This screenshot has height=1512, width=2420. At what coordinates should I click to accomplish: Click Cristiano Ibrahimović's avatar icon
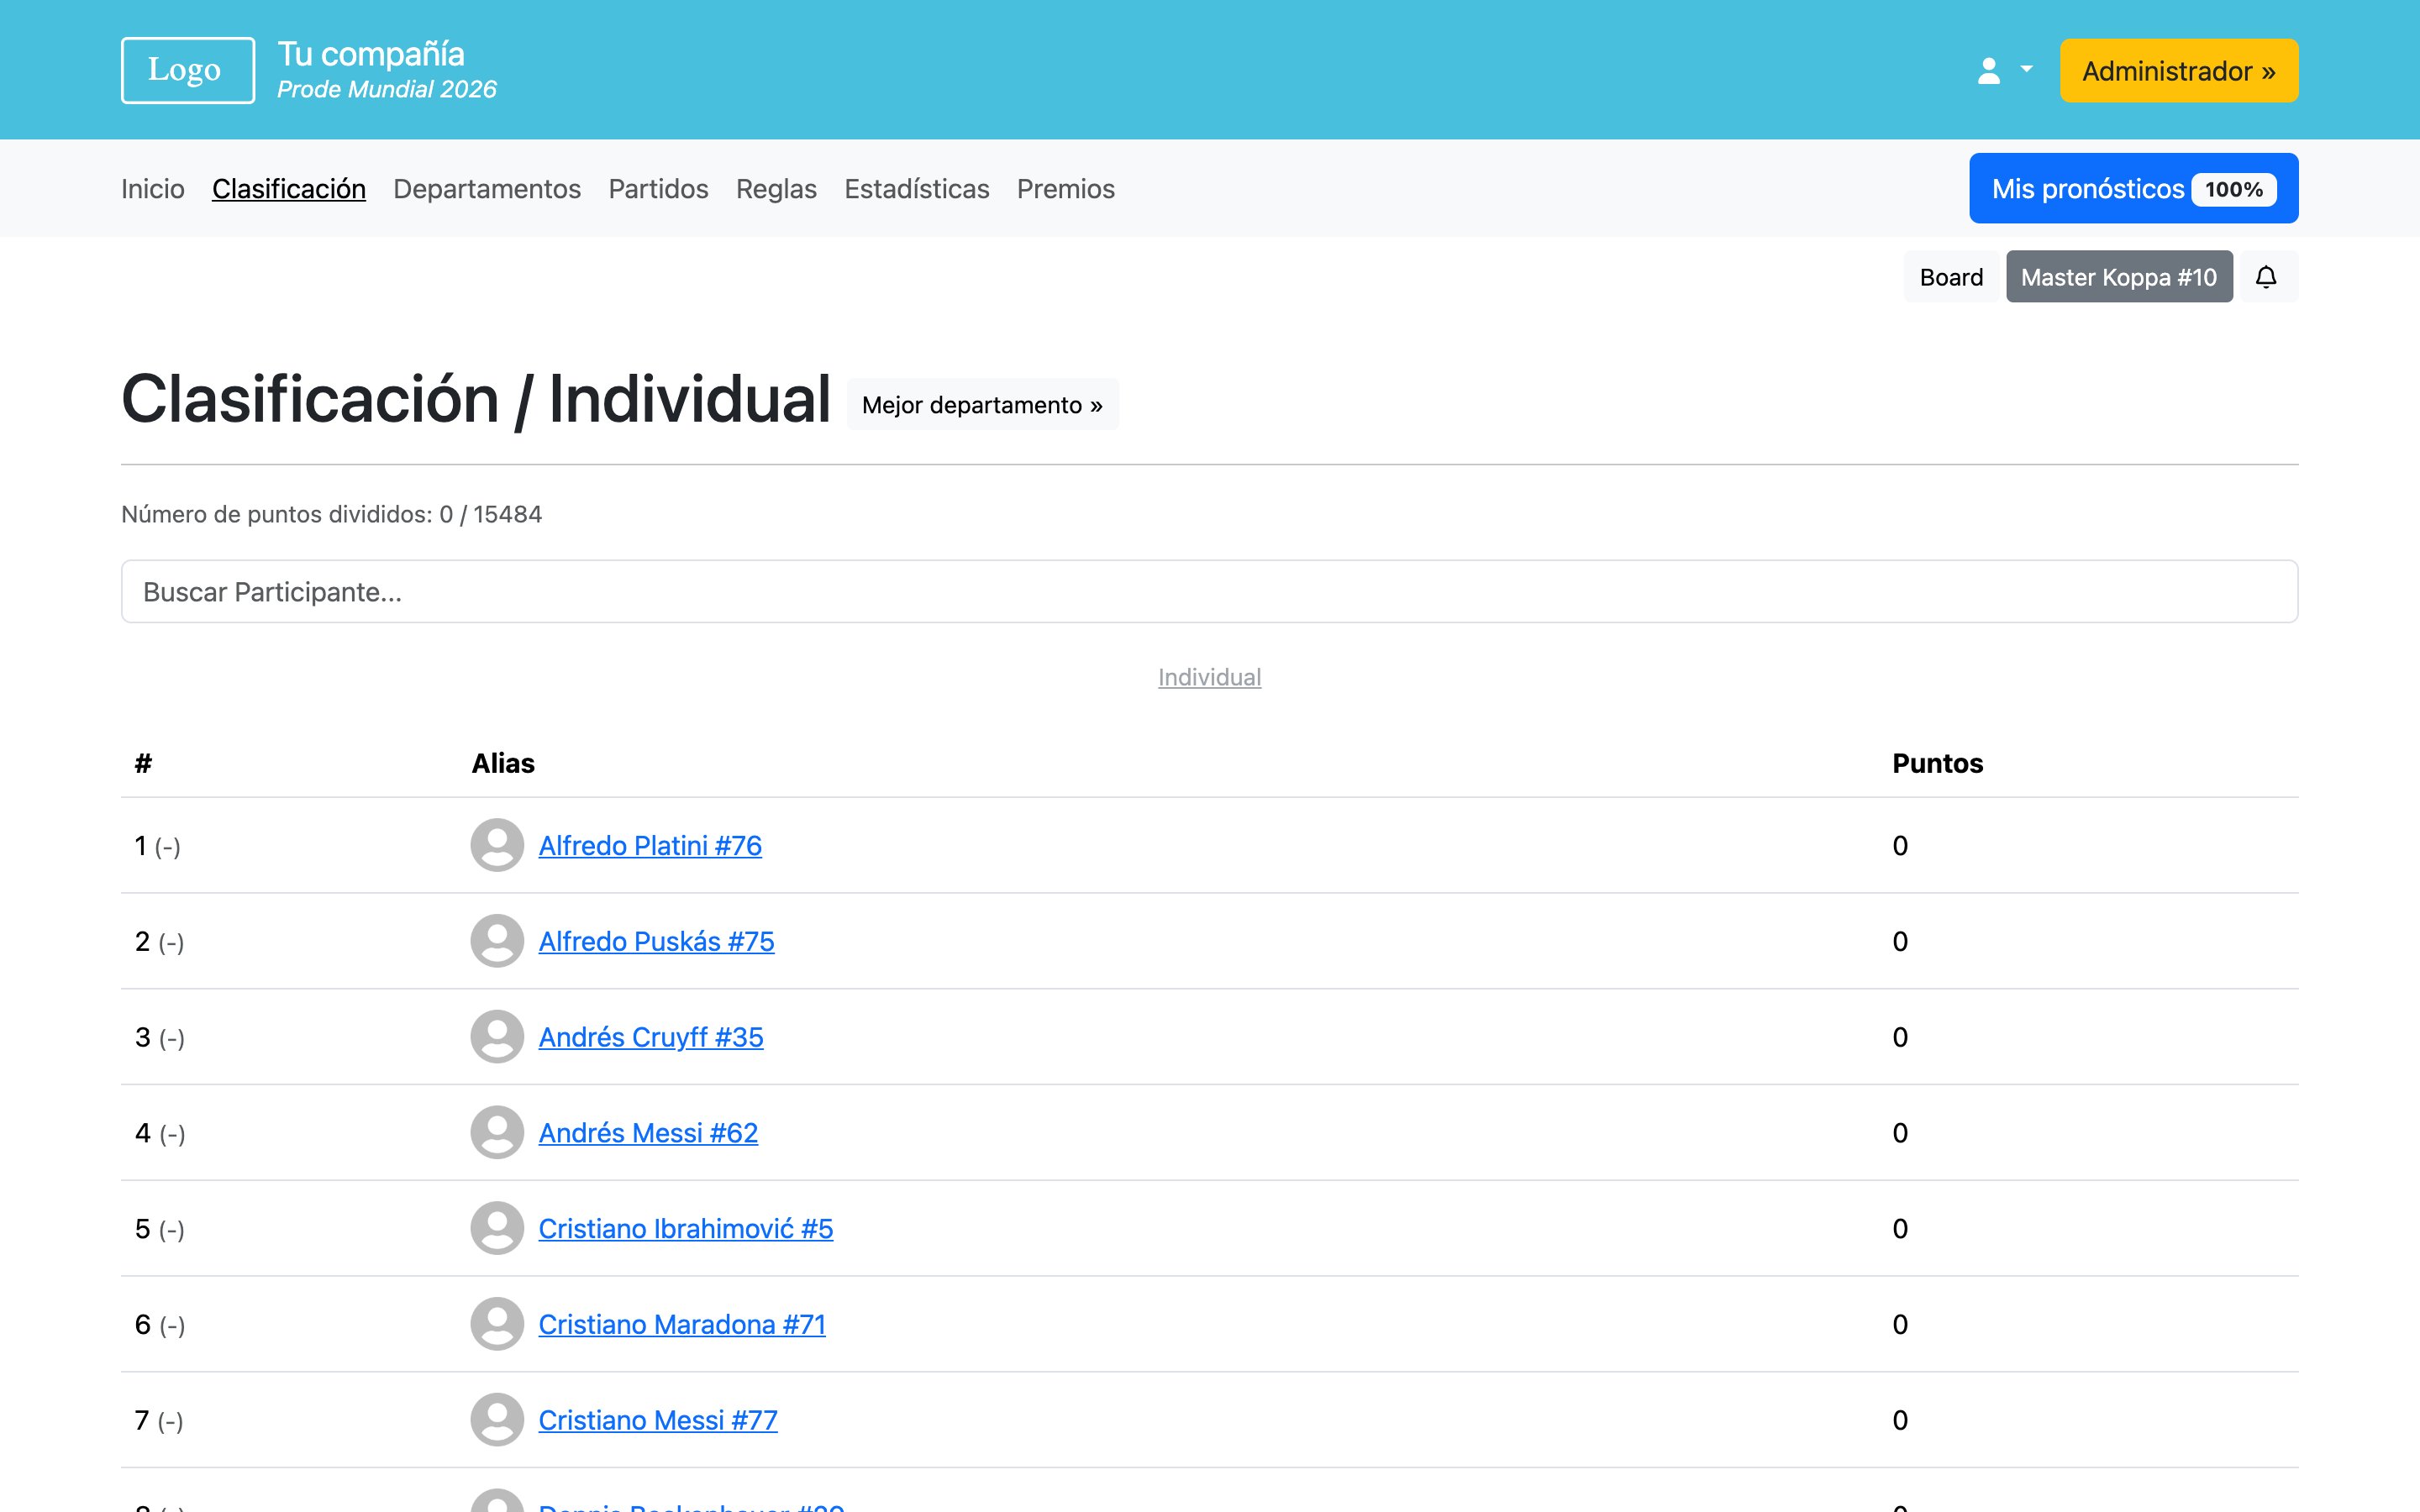point(497,1228)
